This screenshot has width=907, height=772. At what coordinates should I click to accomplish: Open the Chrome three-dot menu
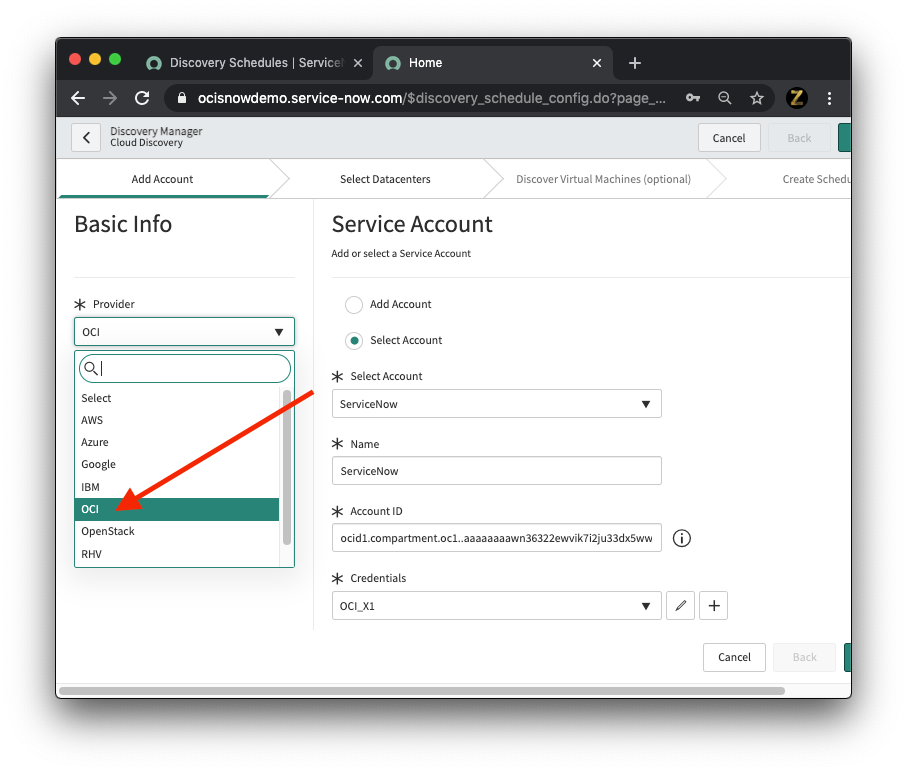pyautogui.click(x=829, y=98)
